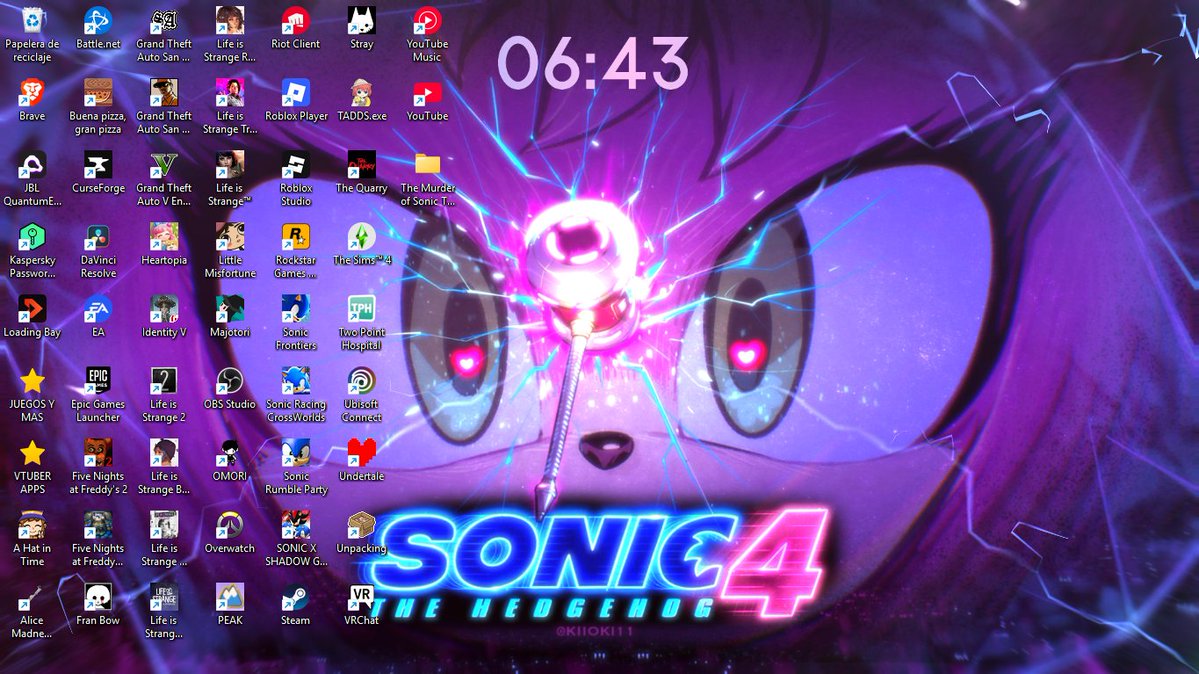
Task: Select the Unpacking game icon
Action: pyautogui.click(x=361, y=526)
